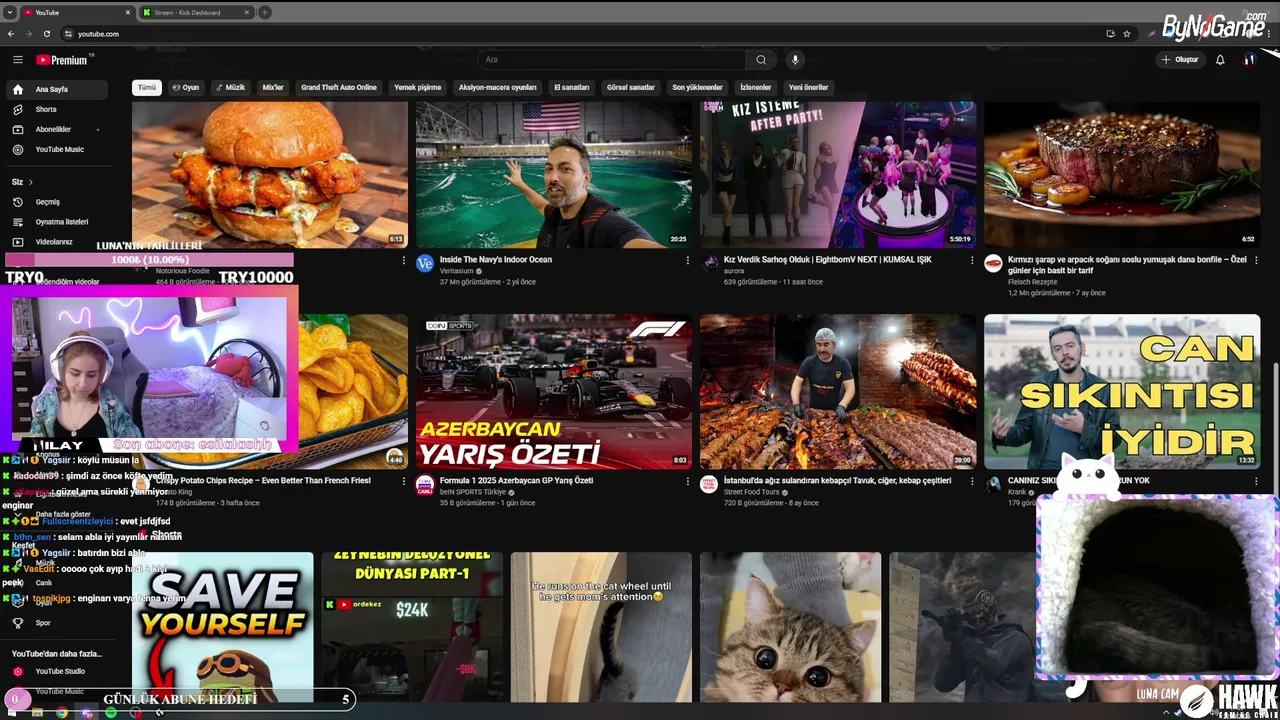Play the fried chicken burger thumbnail
This screenshot has height=720, width=1280.
(270, 173)
